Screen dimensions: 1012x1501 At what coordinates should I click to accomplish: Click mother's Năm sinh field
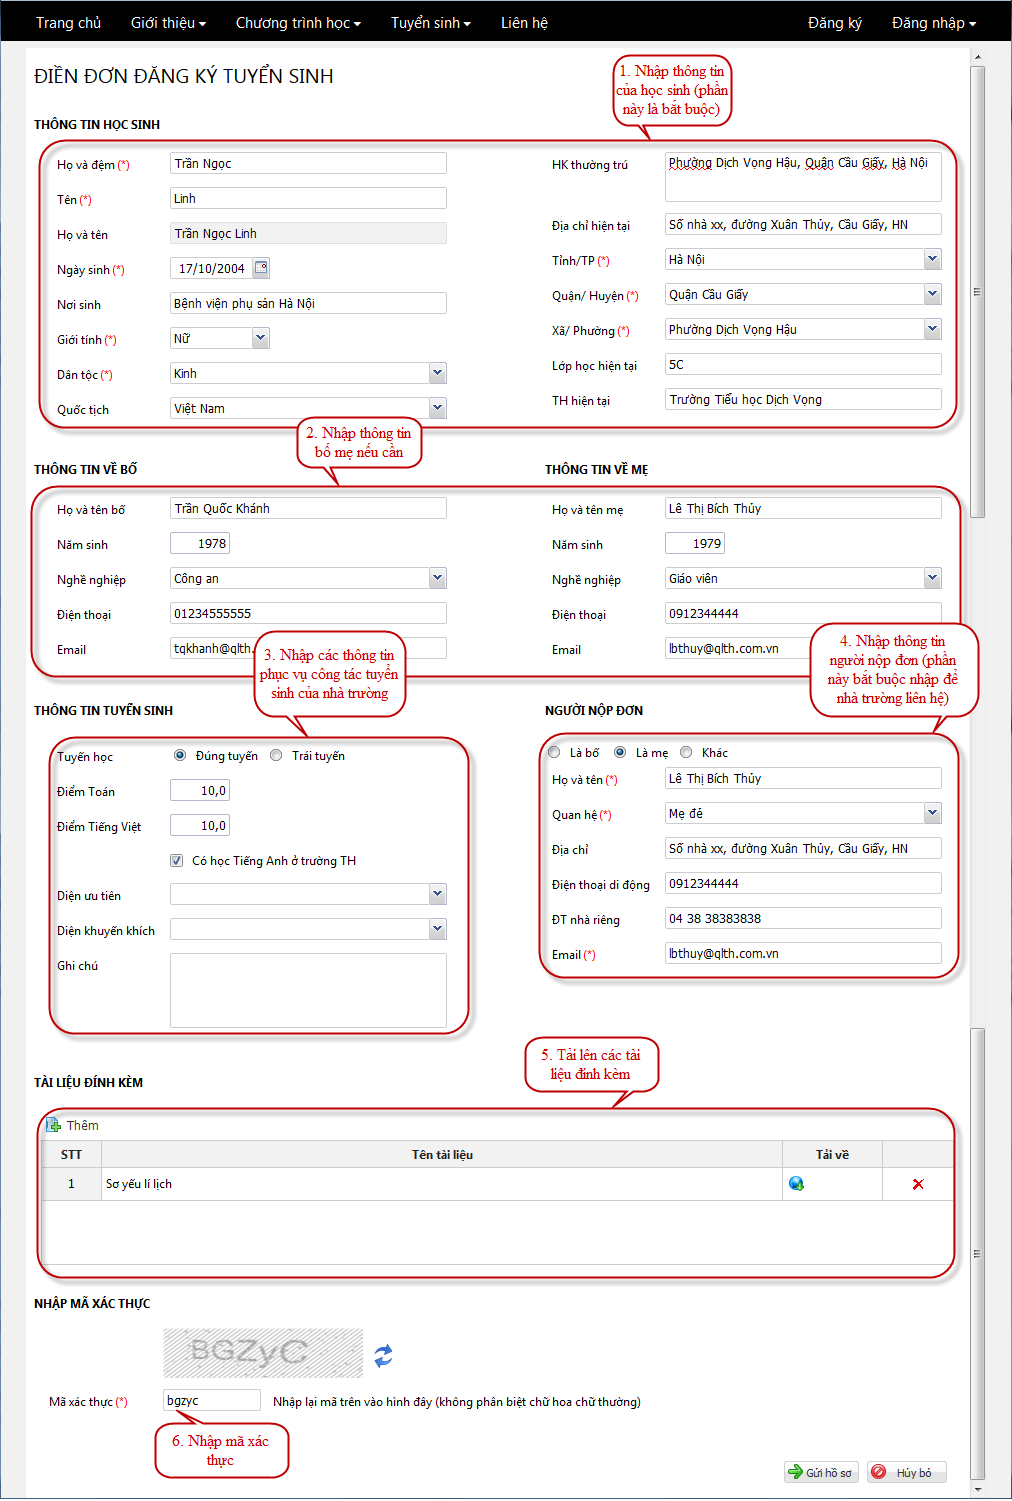point(695,543)
